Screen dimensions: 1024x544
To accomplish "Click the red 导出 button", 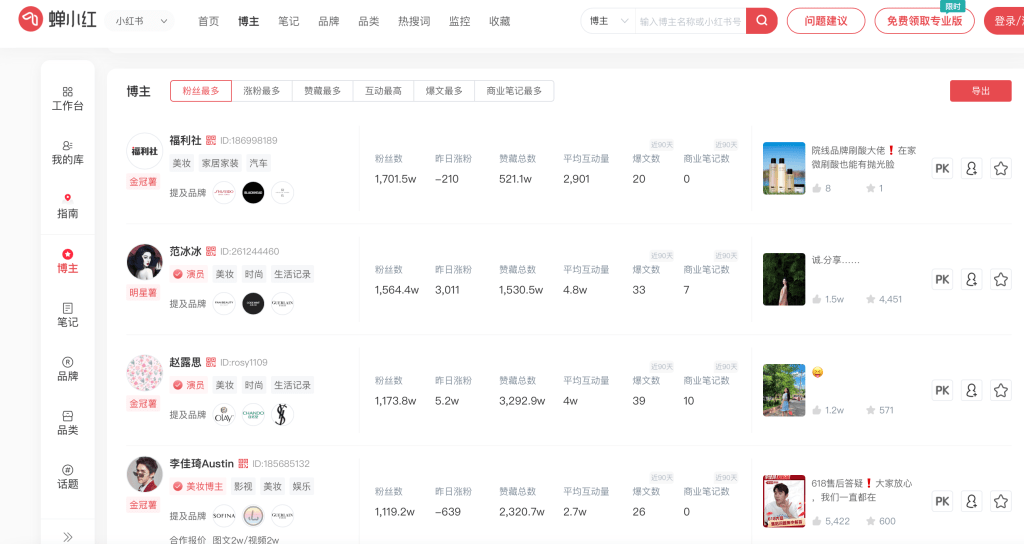I will [980, 91].
